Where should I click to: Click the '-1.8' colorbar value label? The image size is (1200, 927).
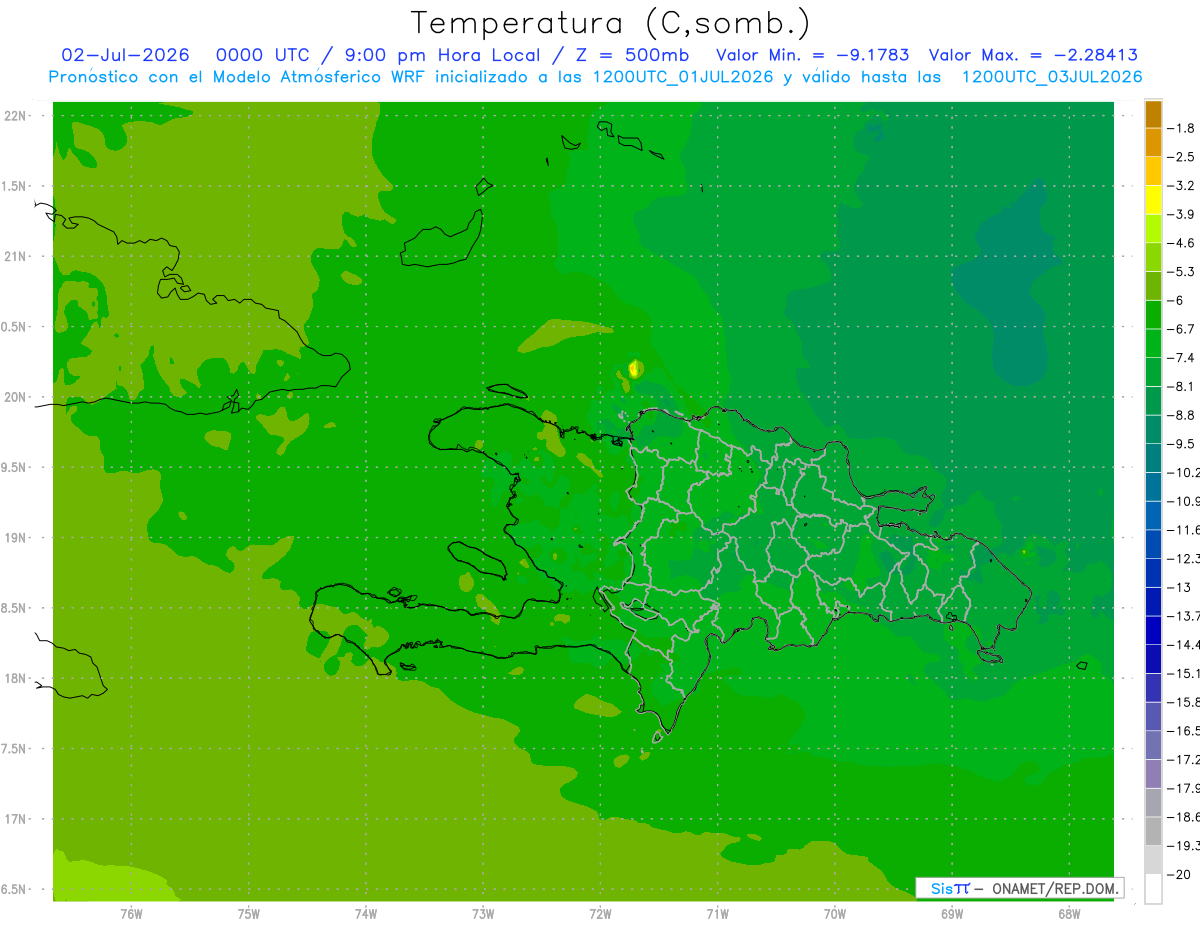1182,128
